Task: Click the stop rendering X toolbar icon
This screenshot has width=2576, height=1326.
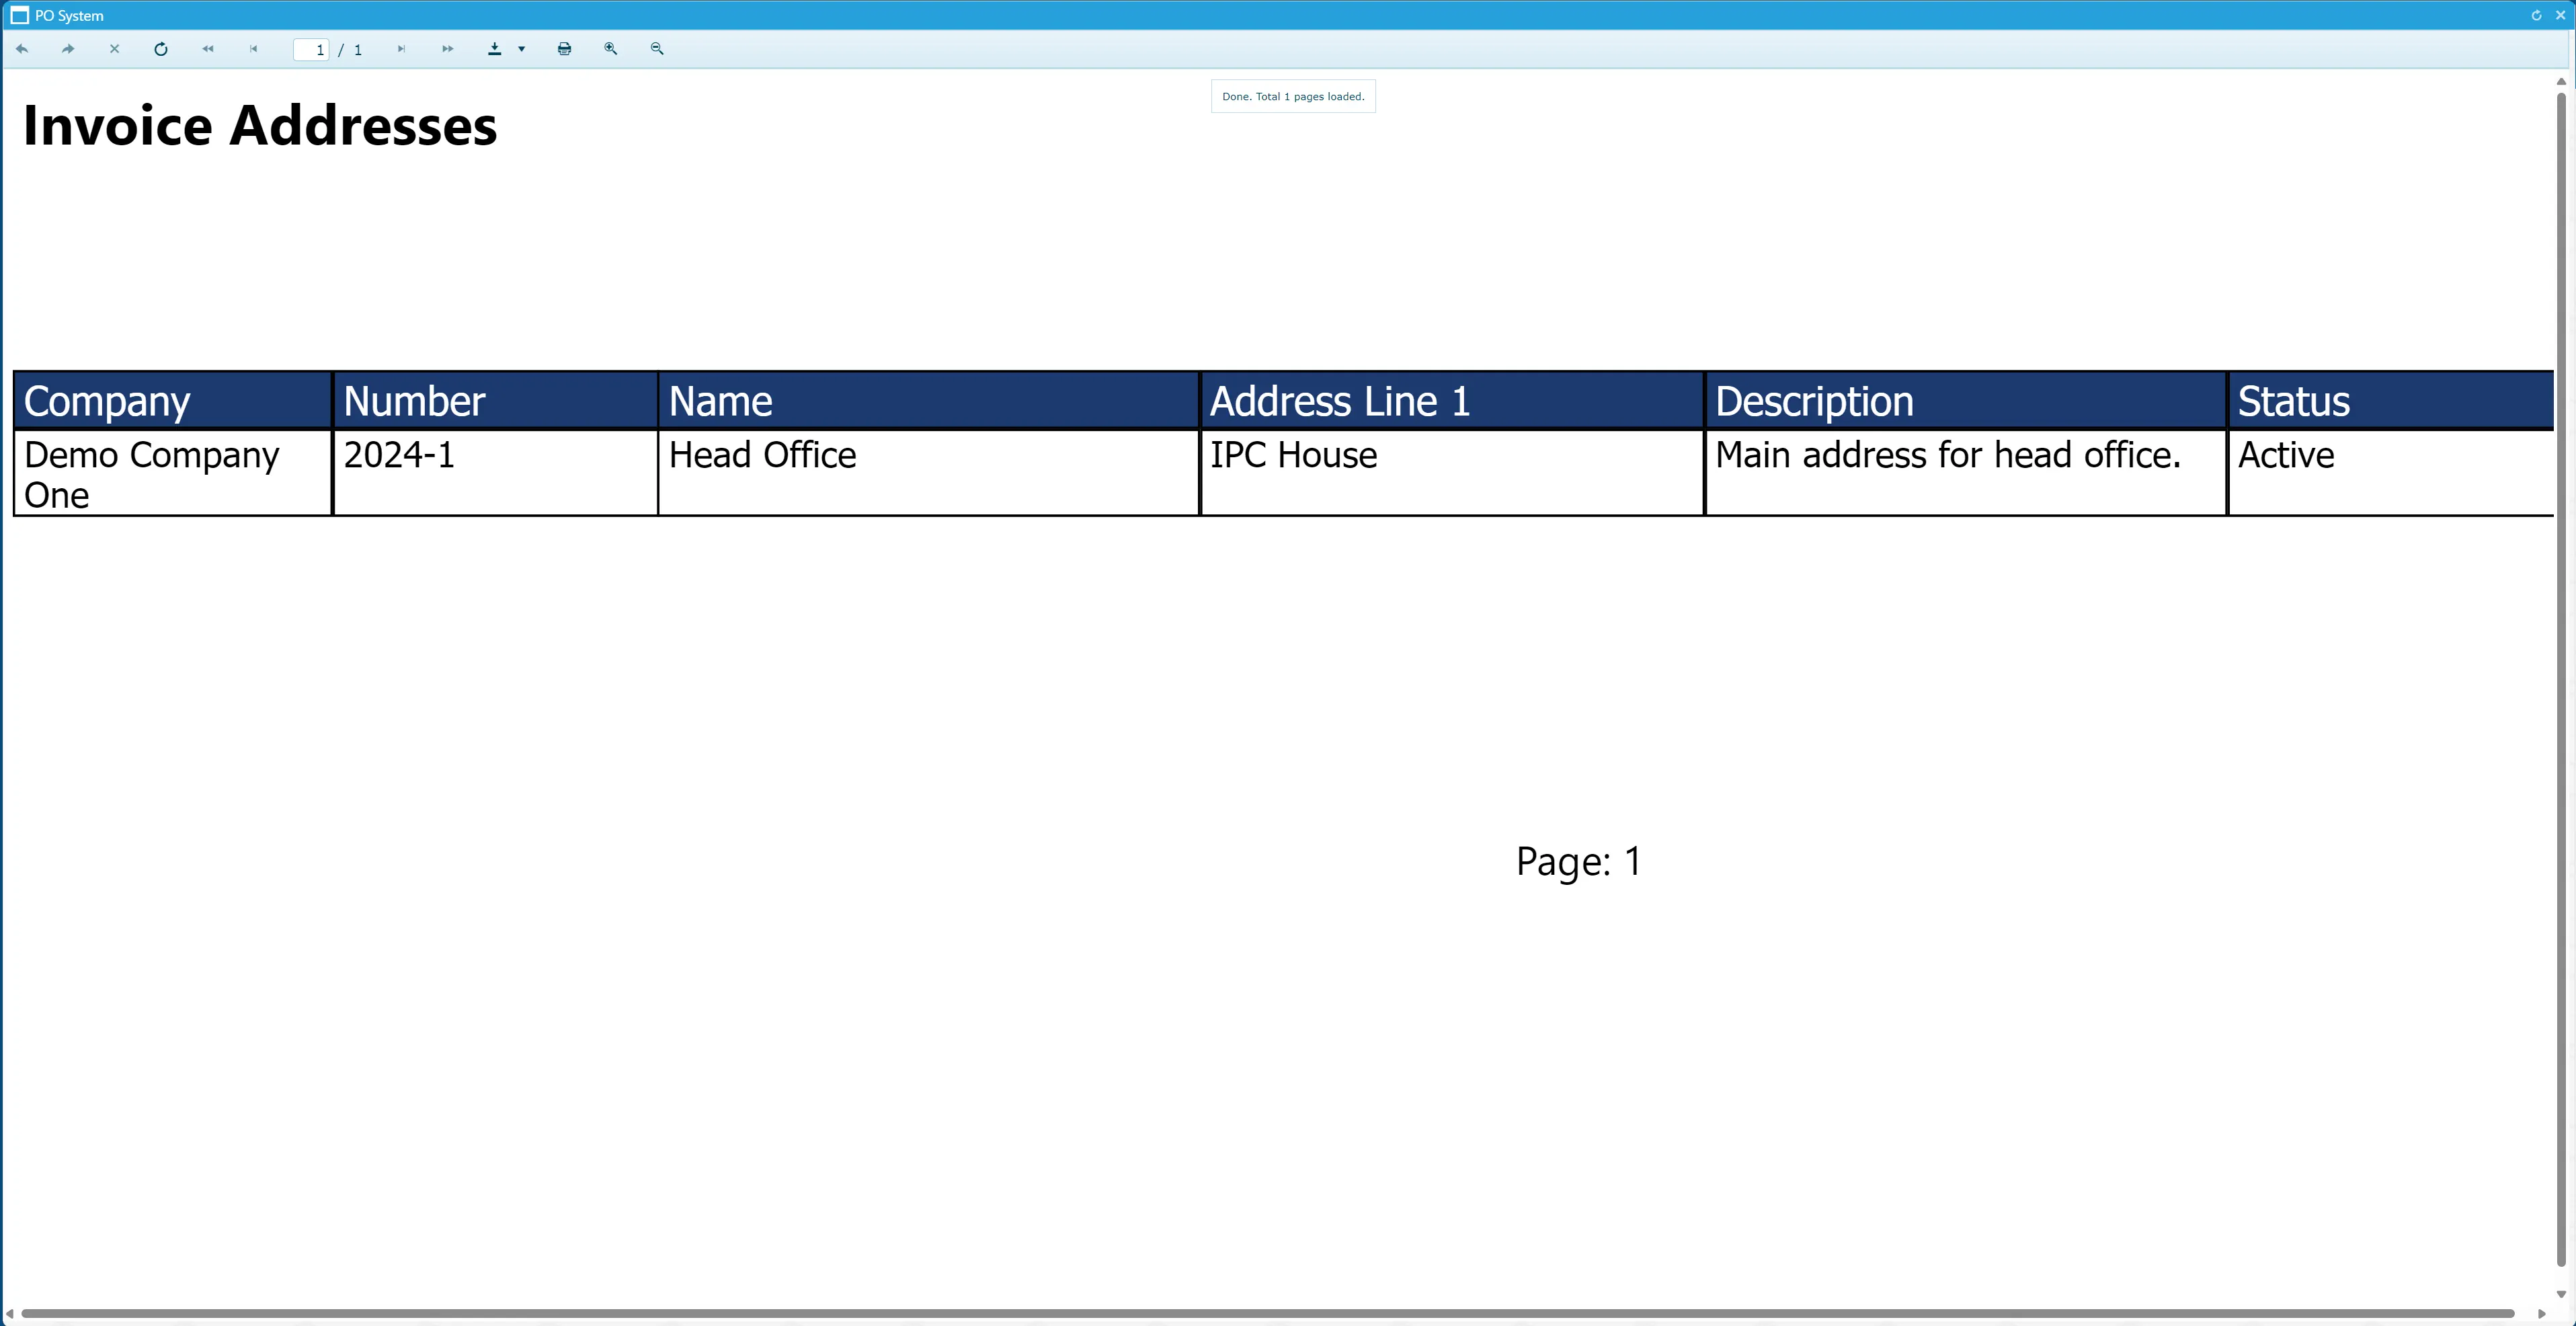Action: click(114, 48)
